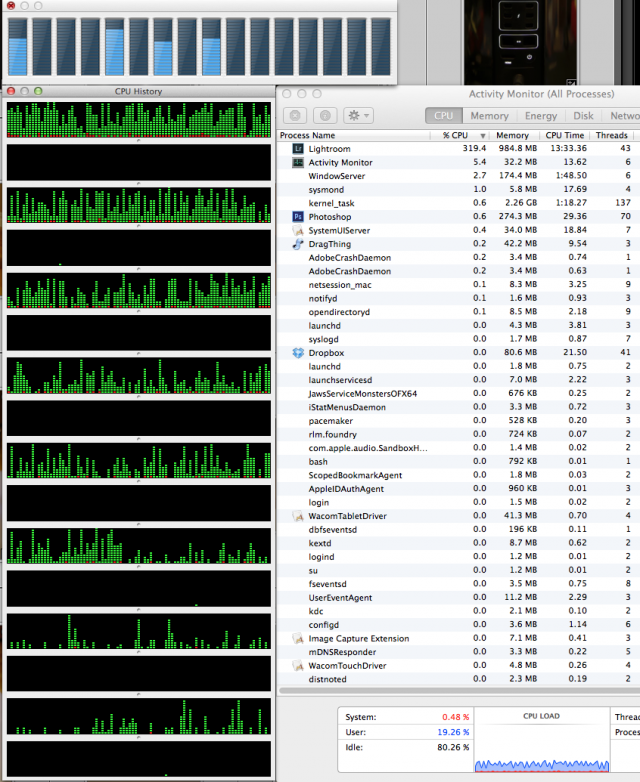This screenshot has width=640, height=782.
Task: Close the CPU History window
Action: [11, 91]
